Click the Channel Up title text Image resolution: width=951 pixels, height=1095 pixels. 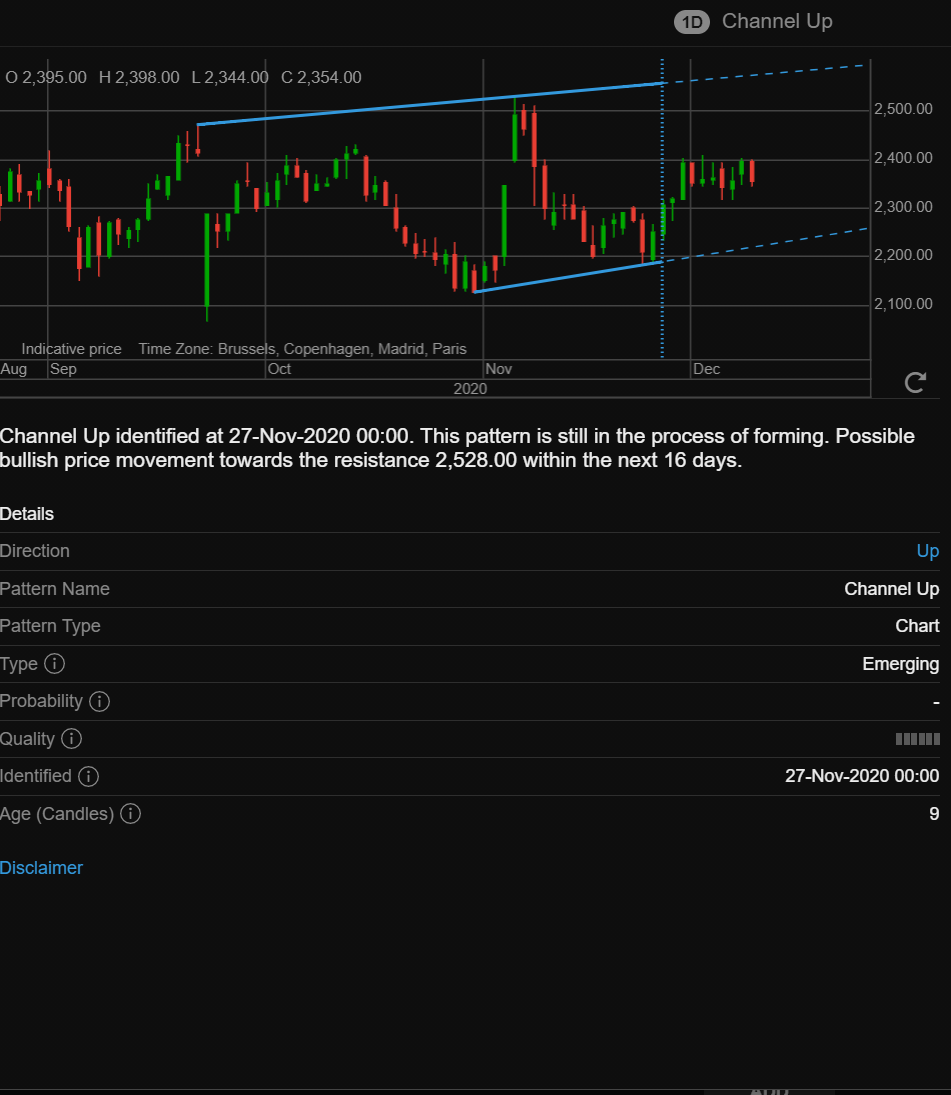pos(777,21)
